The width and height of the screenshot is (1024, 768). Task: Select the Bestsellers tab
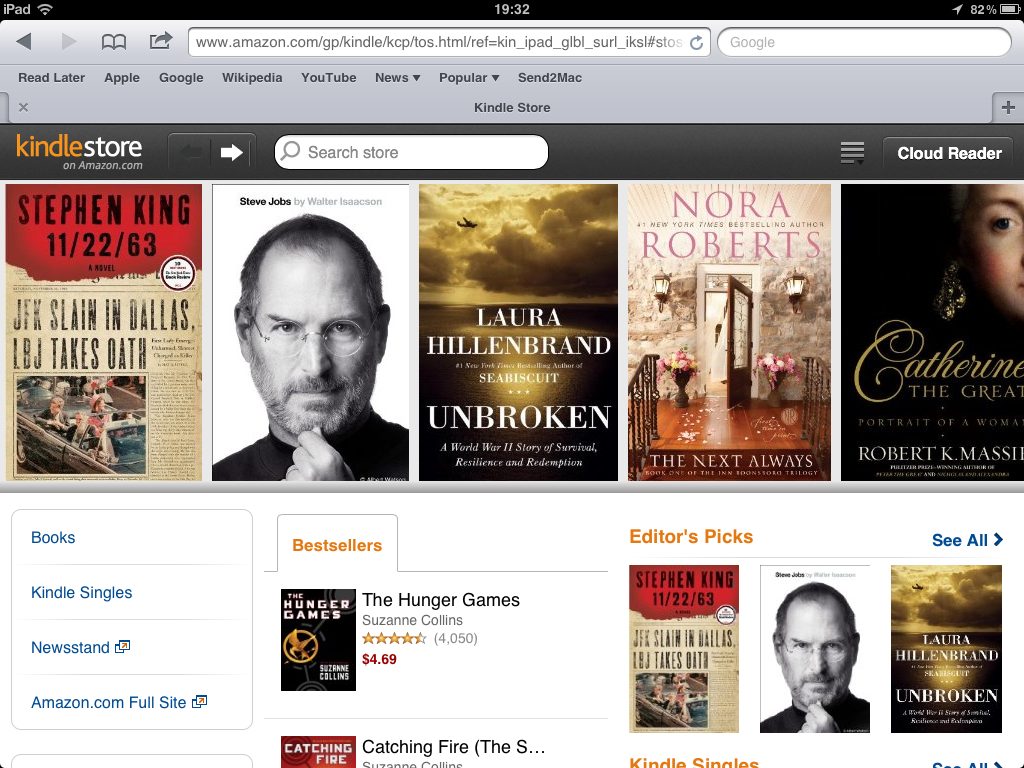coord(337,545)
